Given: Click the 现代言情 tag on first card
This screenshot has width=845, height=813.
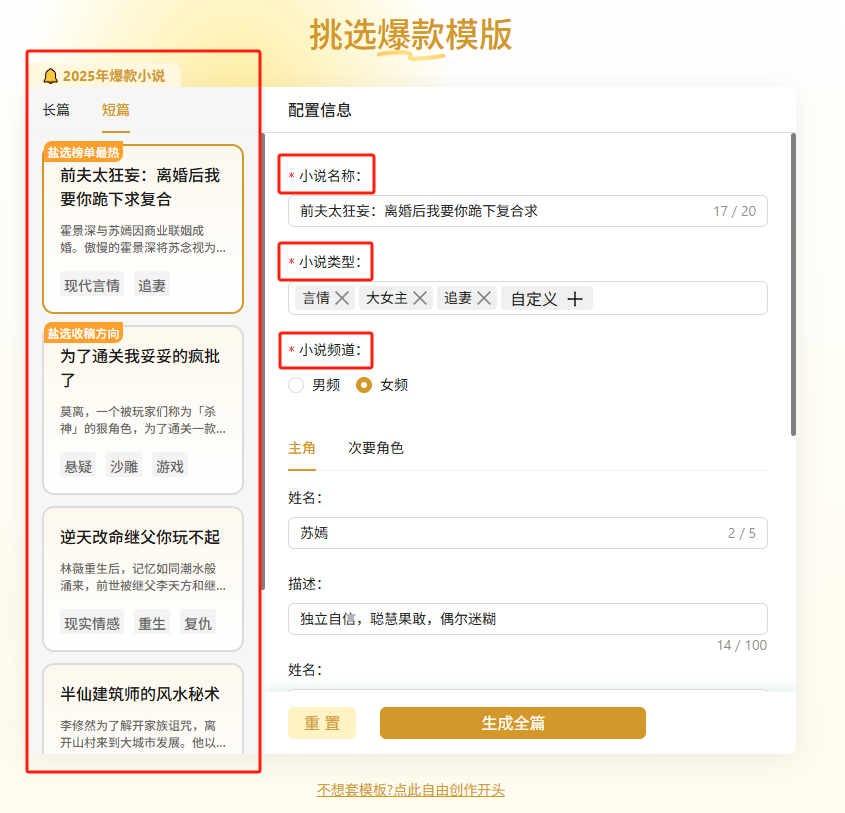Looking at the screenshot, I should (92, 285).
